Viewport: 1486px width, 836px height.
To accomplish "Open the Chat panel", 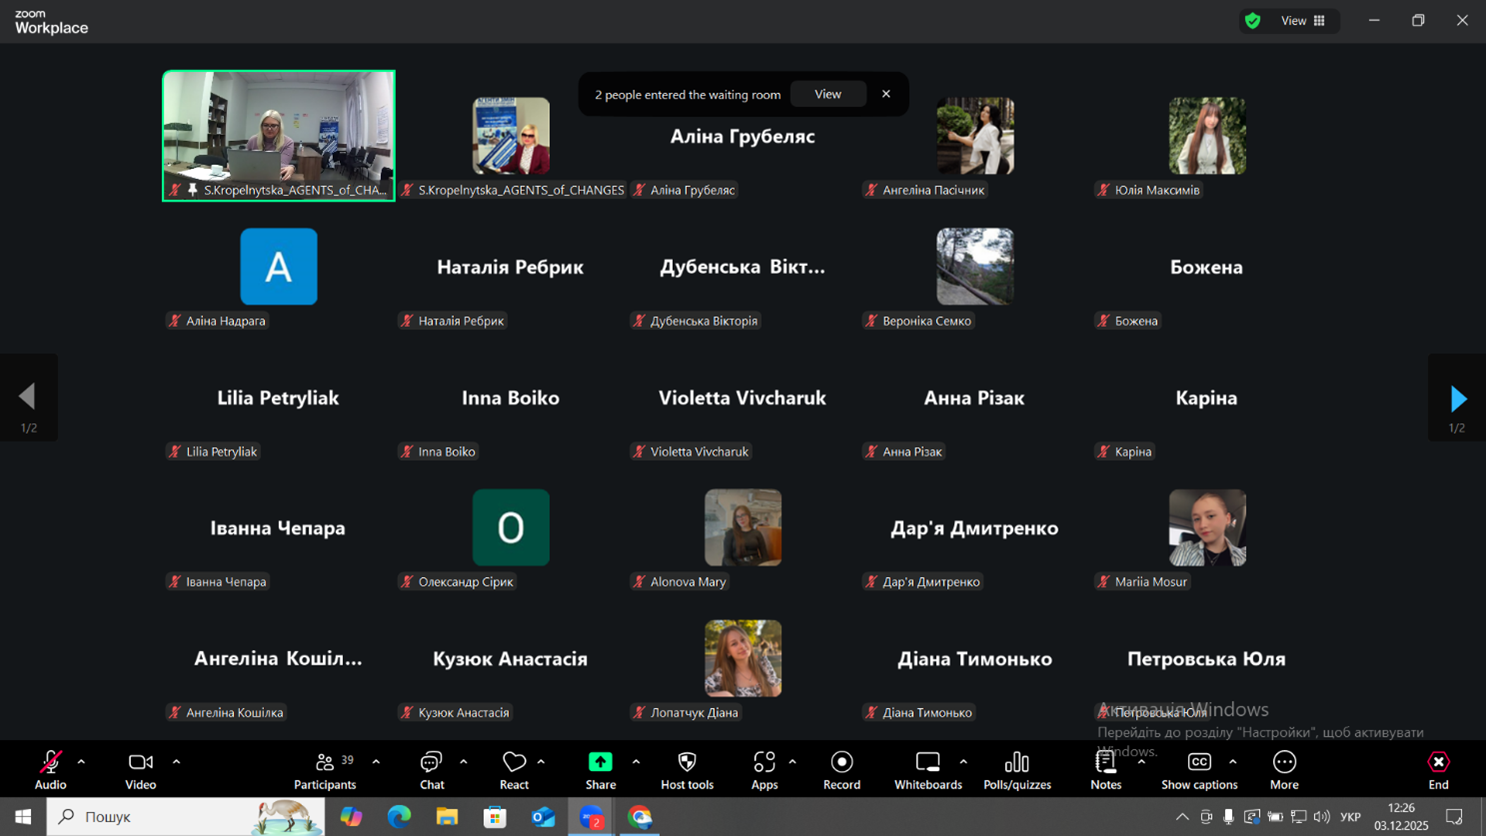I will 431,770.
